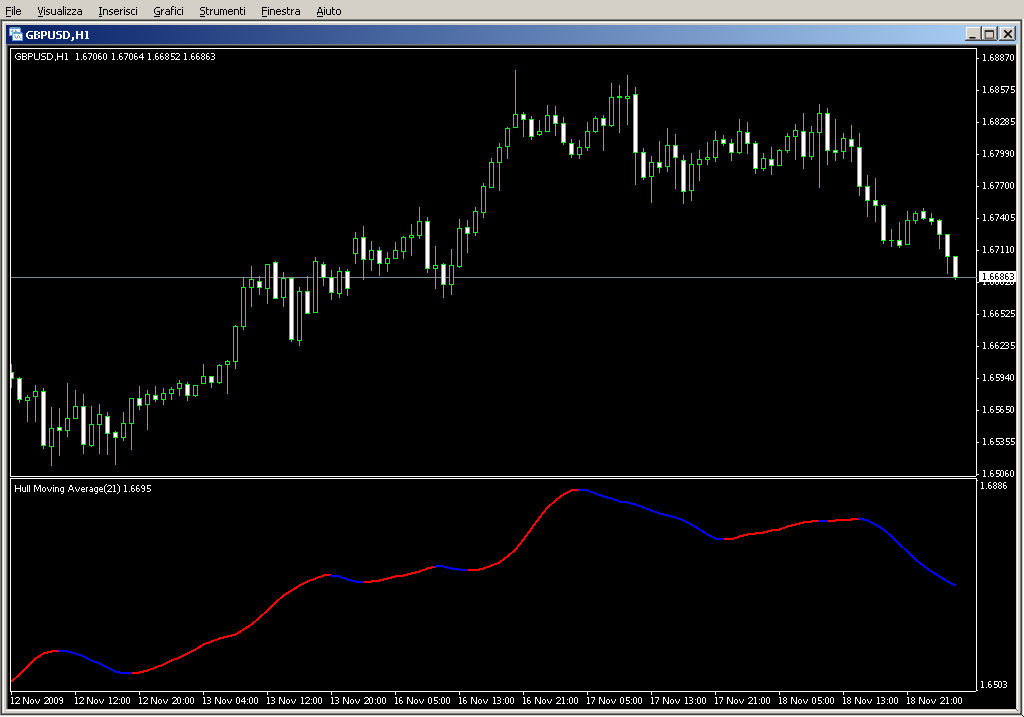Click the 1.68575 price scale value
This screenshot has height=717, width=1024.
tap(998, 89)
